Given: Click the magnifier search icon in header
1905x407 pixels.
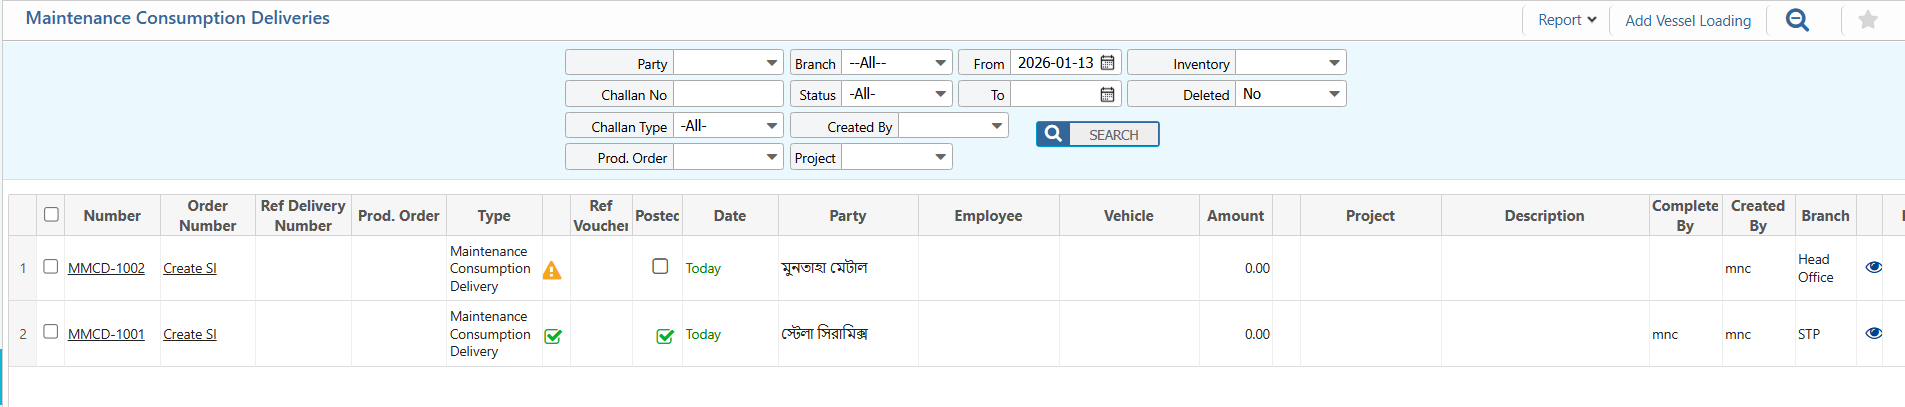Looking at the screenshot, I should pos(1797,20).
